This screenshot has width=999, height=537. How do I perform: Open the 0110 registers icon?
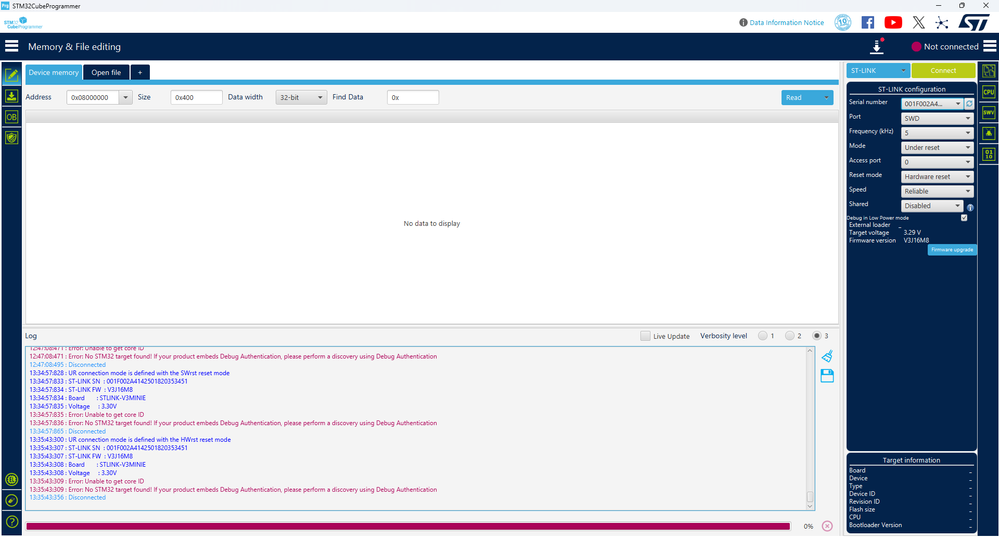989,154
